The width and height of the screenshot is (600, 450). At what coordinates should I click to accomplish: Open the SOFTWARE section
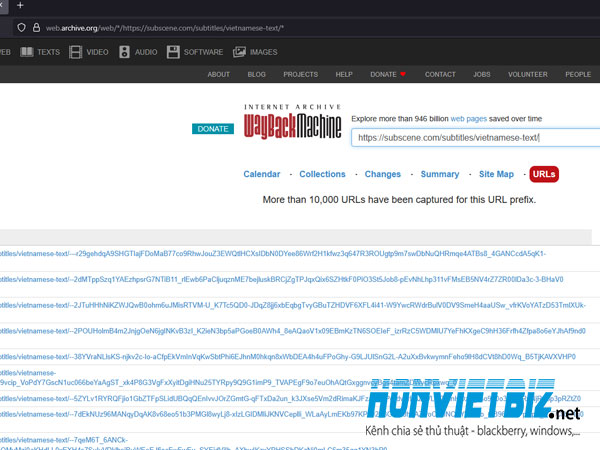point(203,52)
